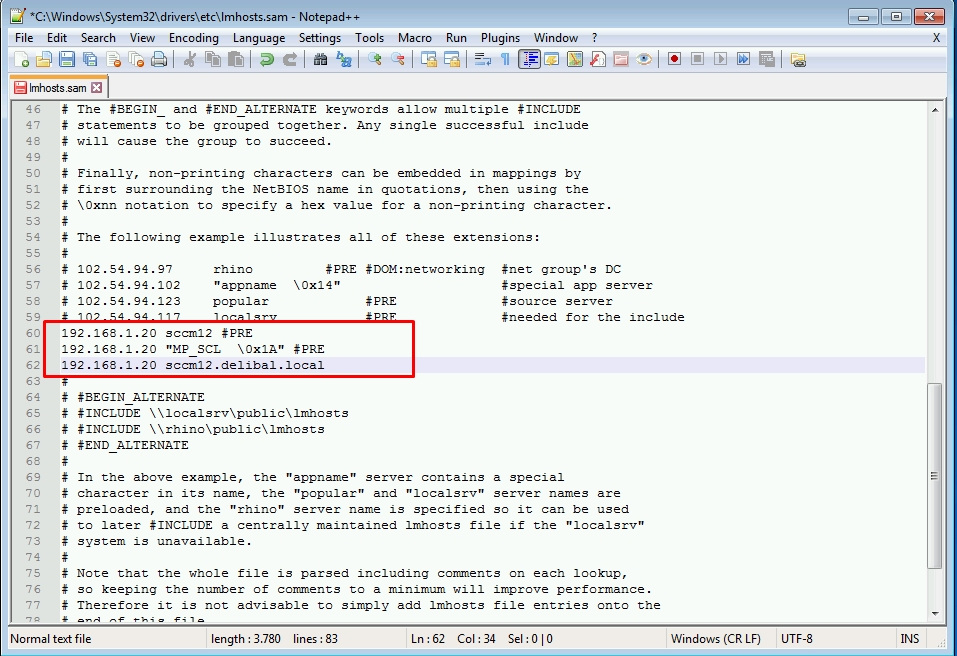The height and width of the screenshot is (656, 957).
Task: Click the Zoom In magnifier icon
Action: 375,60
